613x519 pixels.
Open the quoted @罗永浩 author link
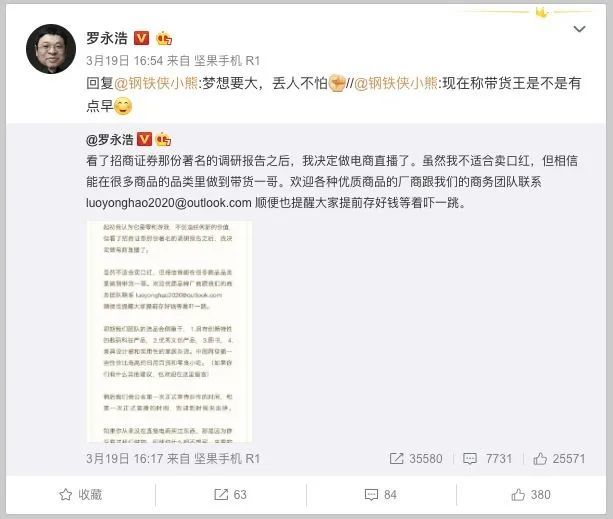click(109, 140)
